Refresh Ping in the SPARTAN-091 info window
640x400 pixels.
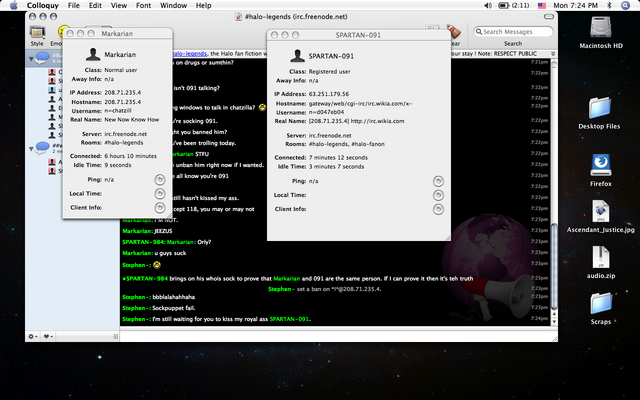[438, 181]
